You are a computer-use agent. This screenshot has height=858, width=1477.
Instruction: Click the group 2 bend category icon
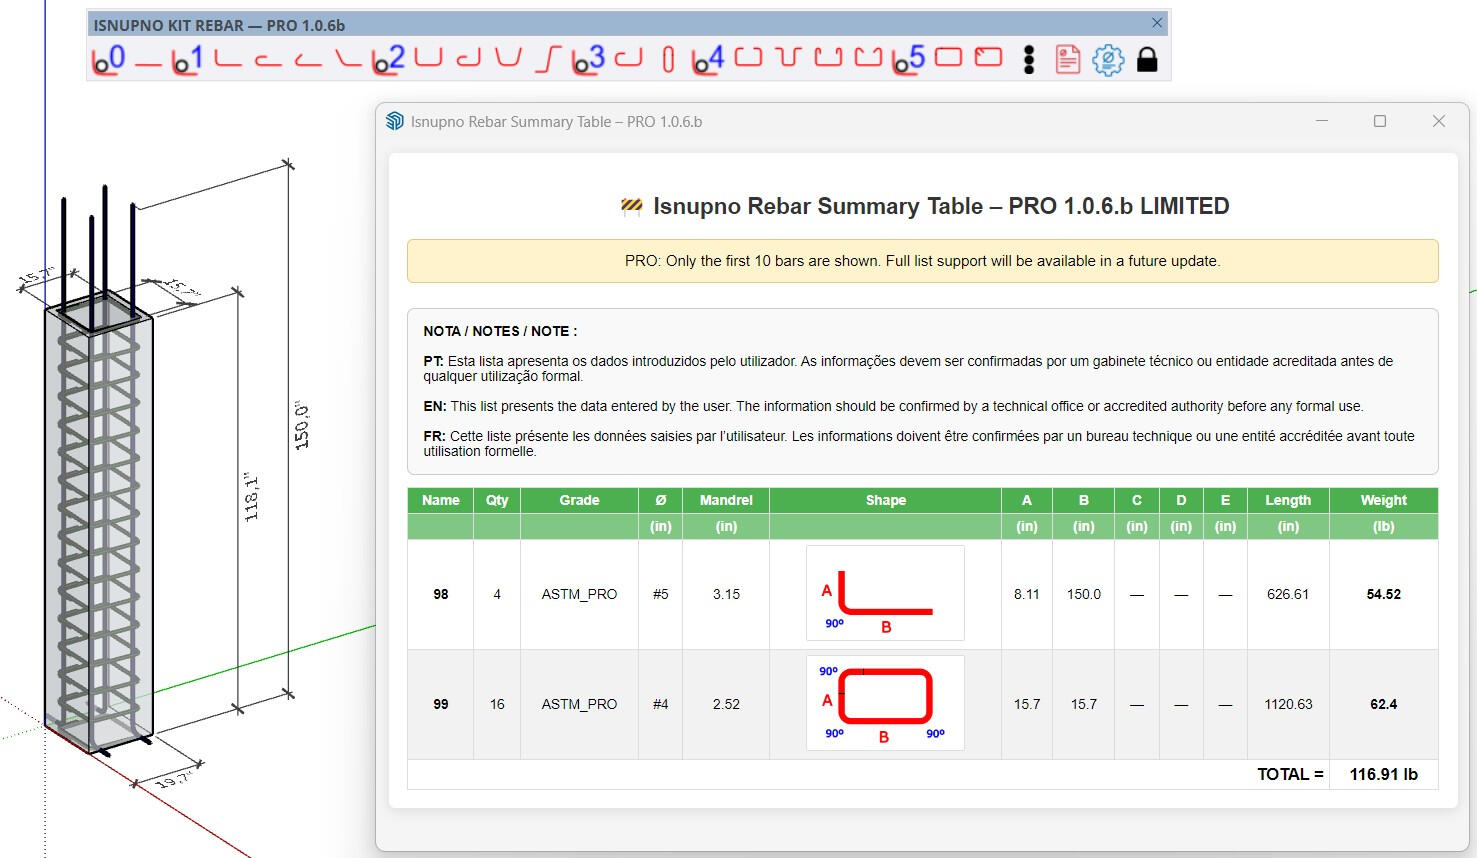(389, 60)
